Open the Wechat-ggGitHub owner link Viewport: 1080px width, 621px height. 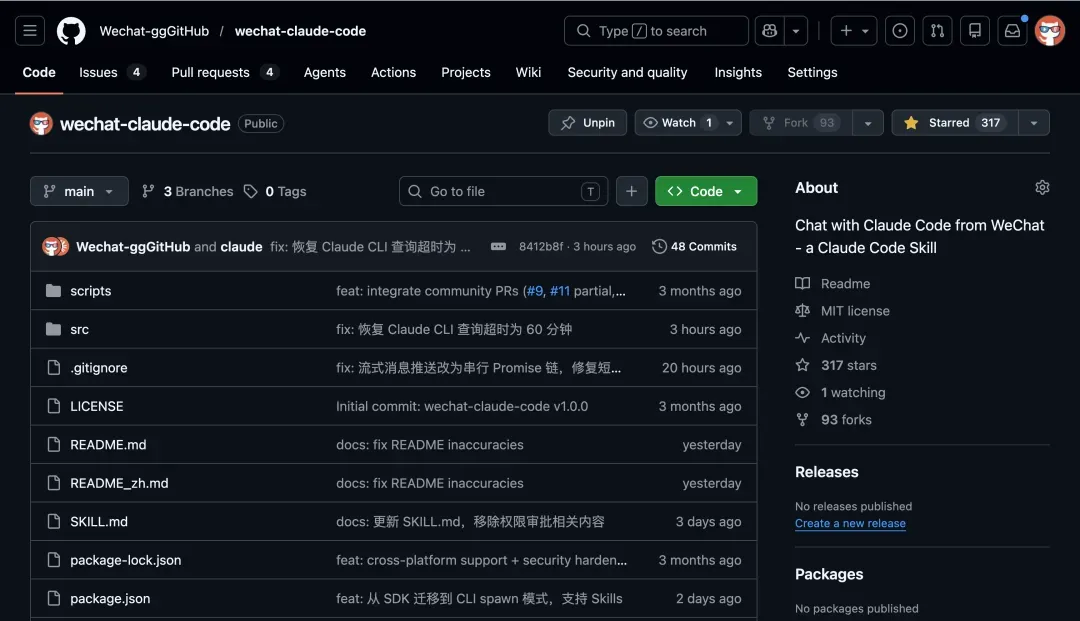(x=154, y=31)
